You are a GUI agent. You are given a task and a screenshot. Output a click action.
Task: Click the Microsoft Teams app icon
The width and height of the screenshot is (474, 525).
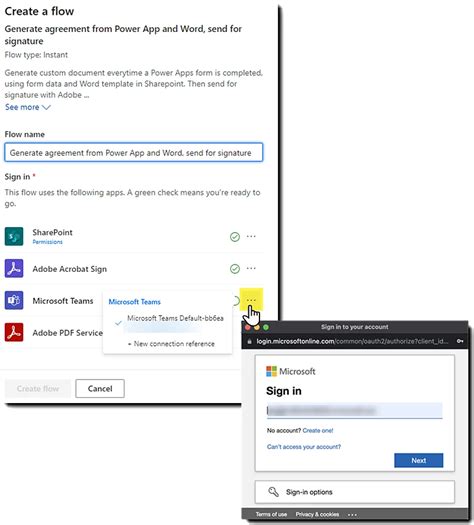coord(14,300)
